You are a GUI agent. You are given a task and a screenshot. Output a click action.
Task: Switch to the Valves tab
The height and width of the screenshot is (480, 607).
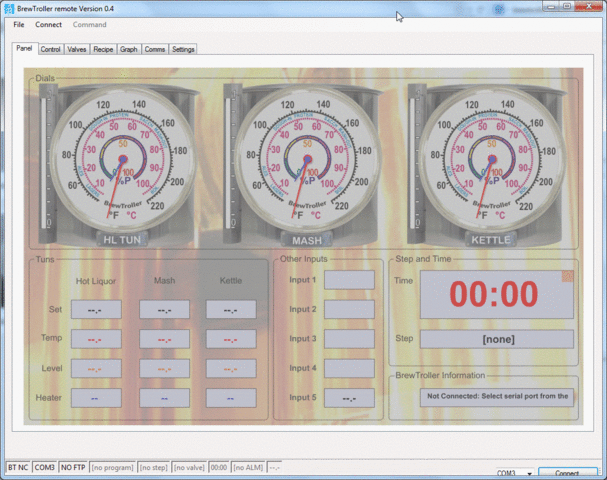click(x=77, y=49)
